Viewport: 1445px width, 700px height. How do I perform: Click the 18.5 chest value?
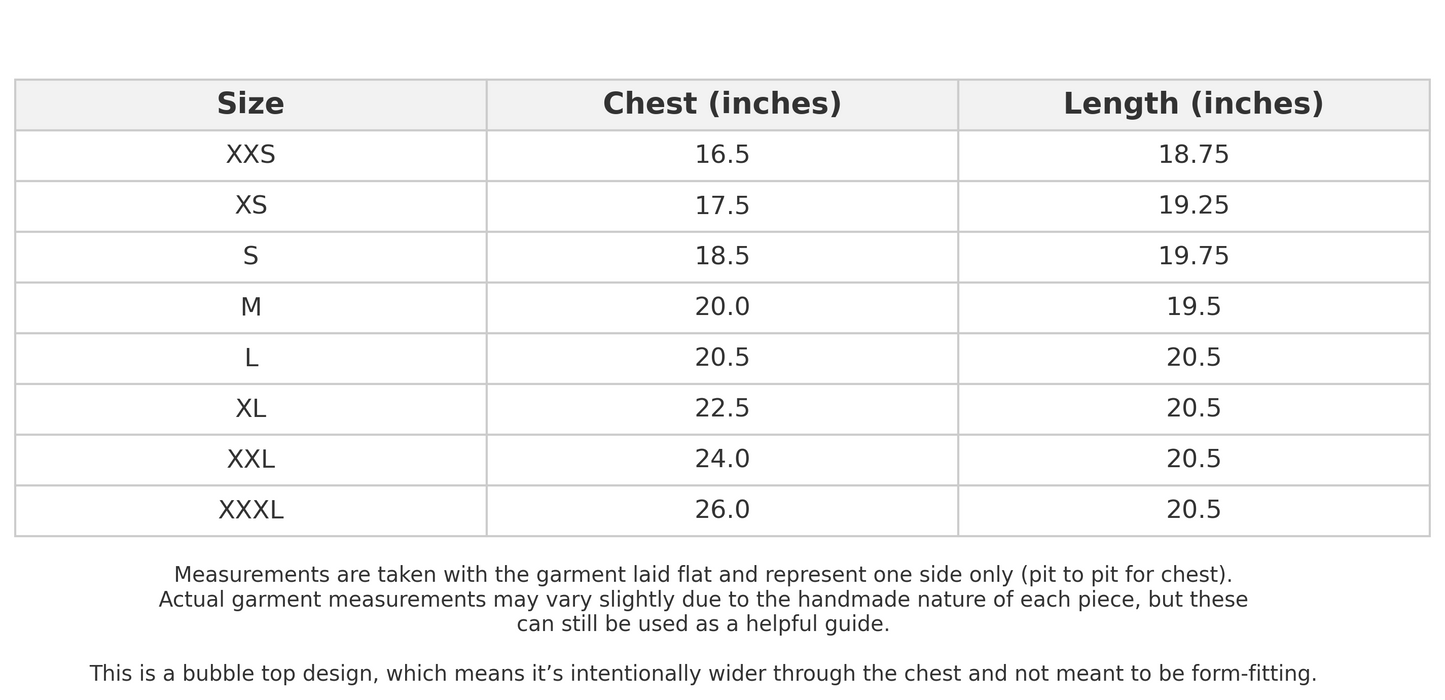click(722, 256)
